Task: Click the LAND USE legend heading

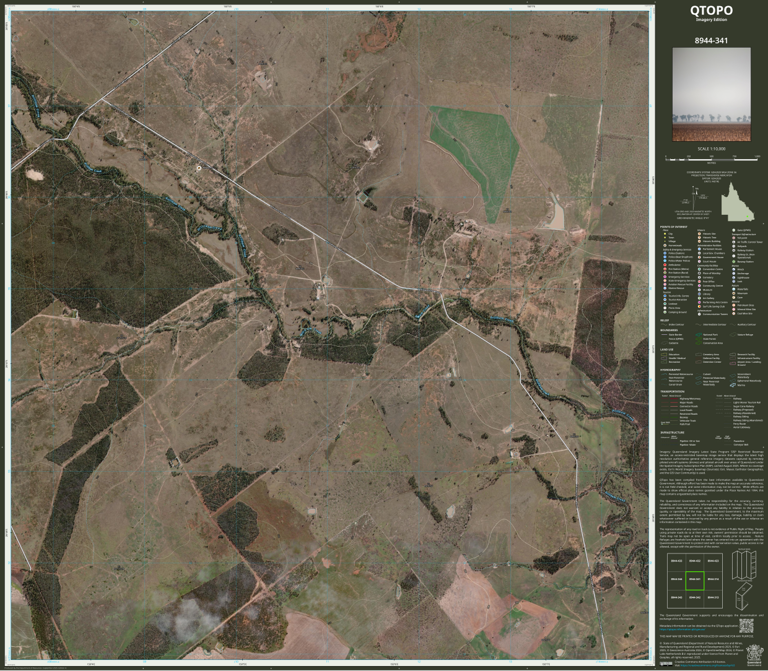Action: pos(667,350)
